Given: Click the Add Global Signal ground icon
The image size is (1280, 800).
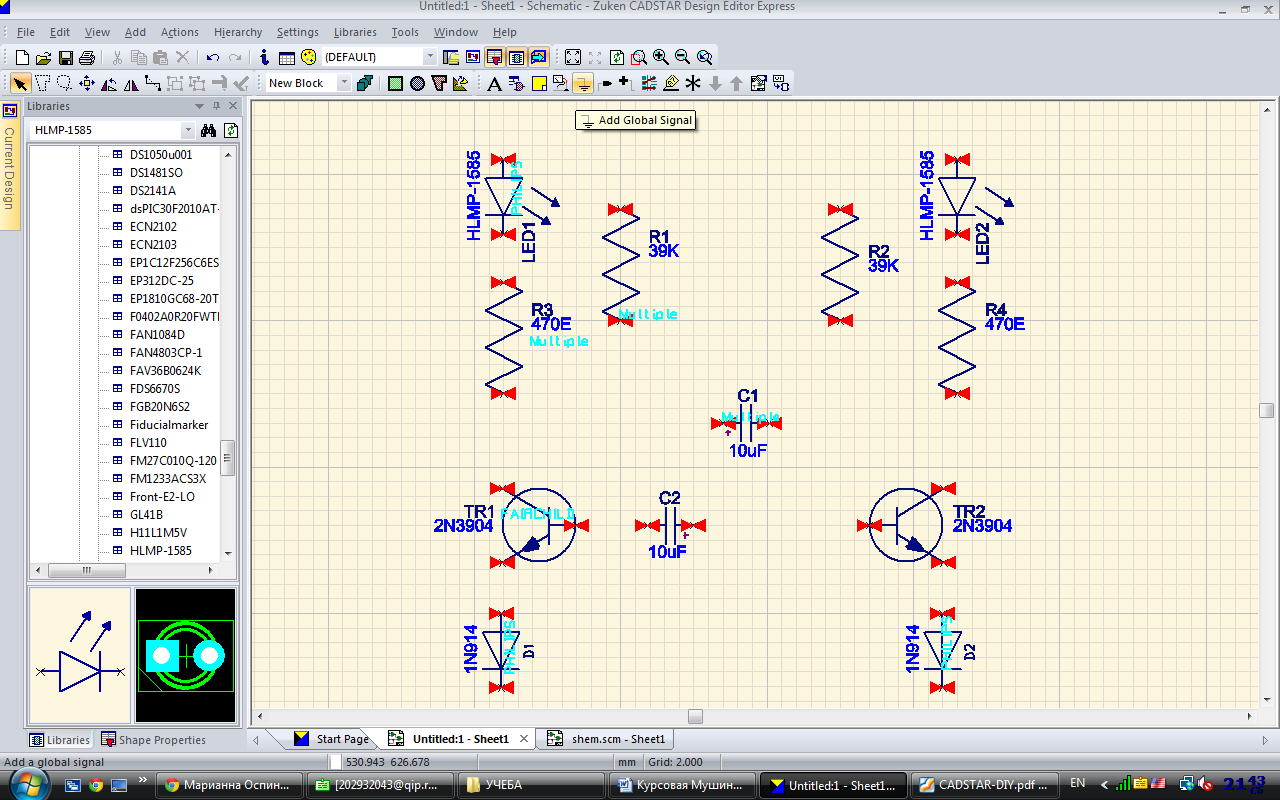Looking at the screenshot, I should tap(582, 84).
